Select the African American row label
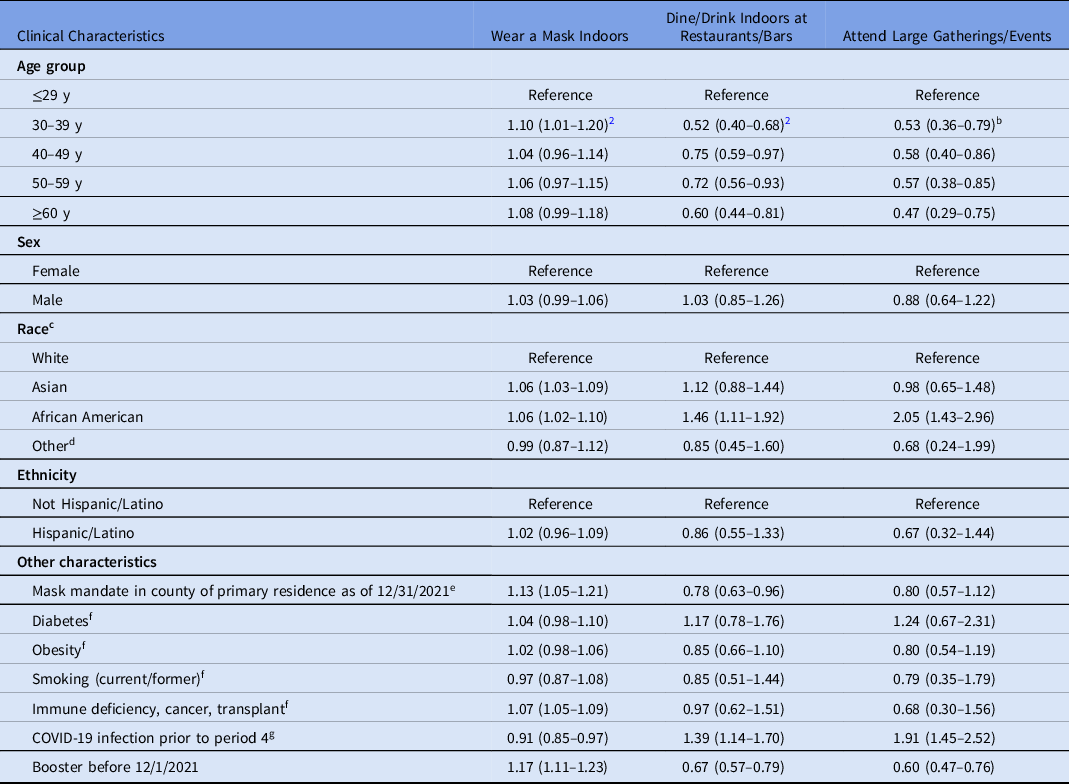The height and width of the screenshot is (784, 1069). coord(86,416)
